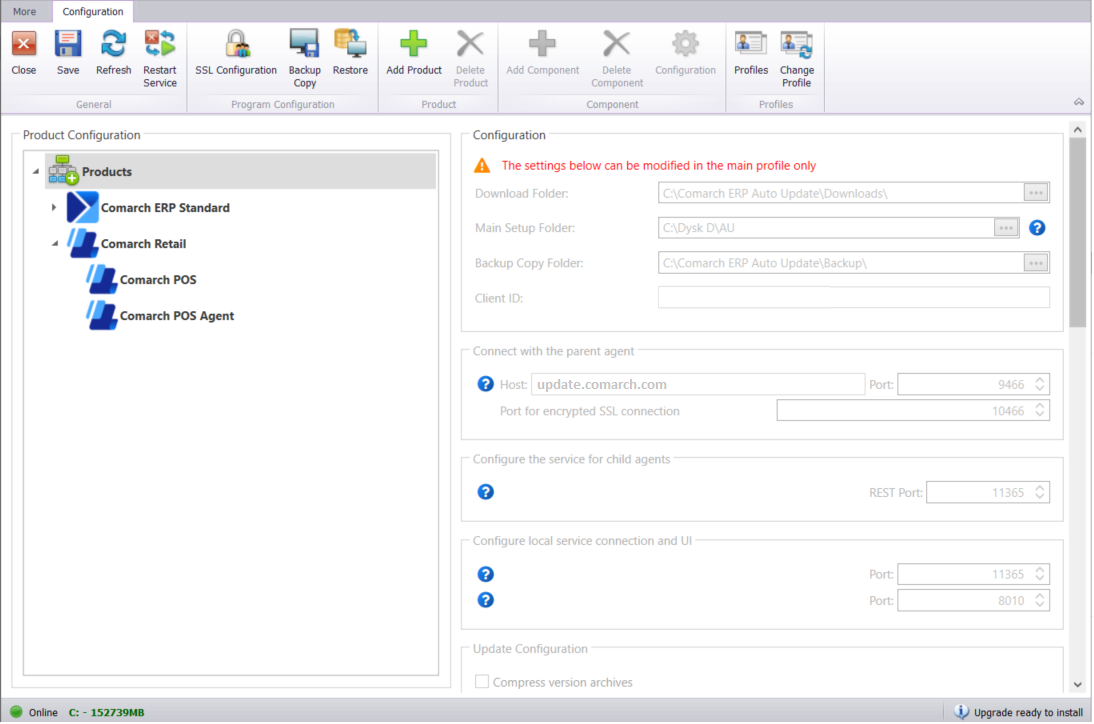Click the local Port 8010 spinner arrows

(x=1040, y=601)
